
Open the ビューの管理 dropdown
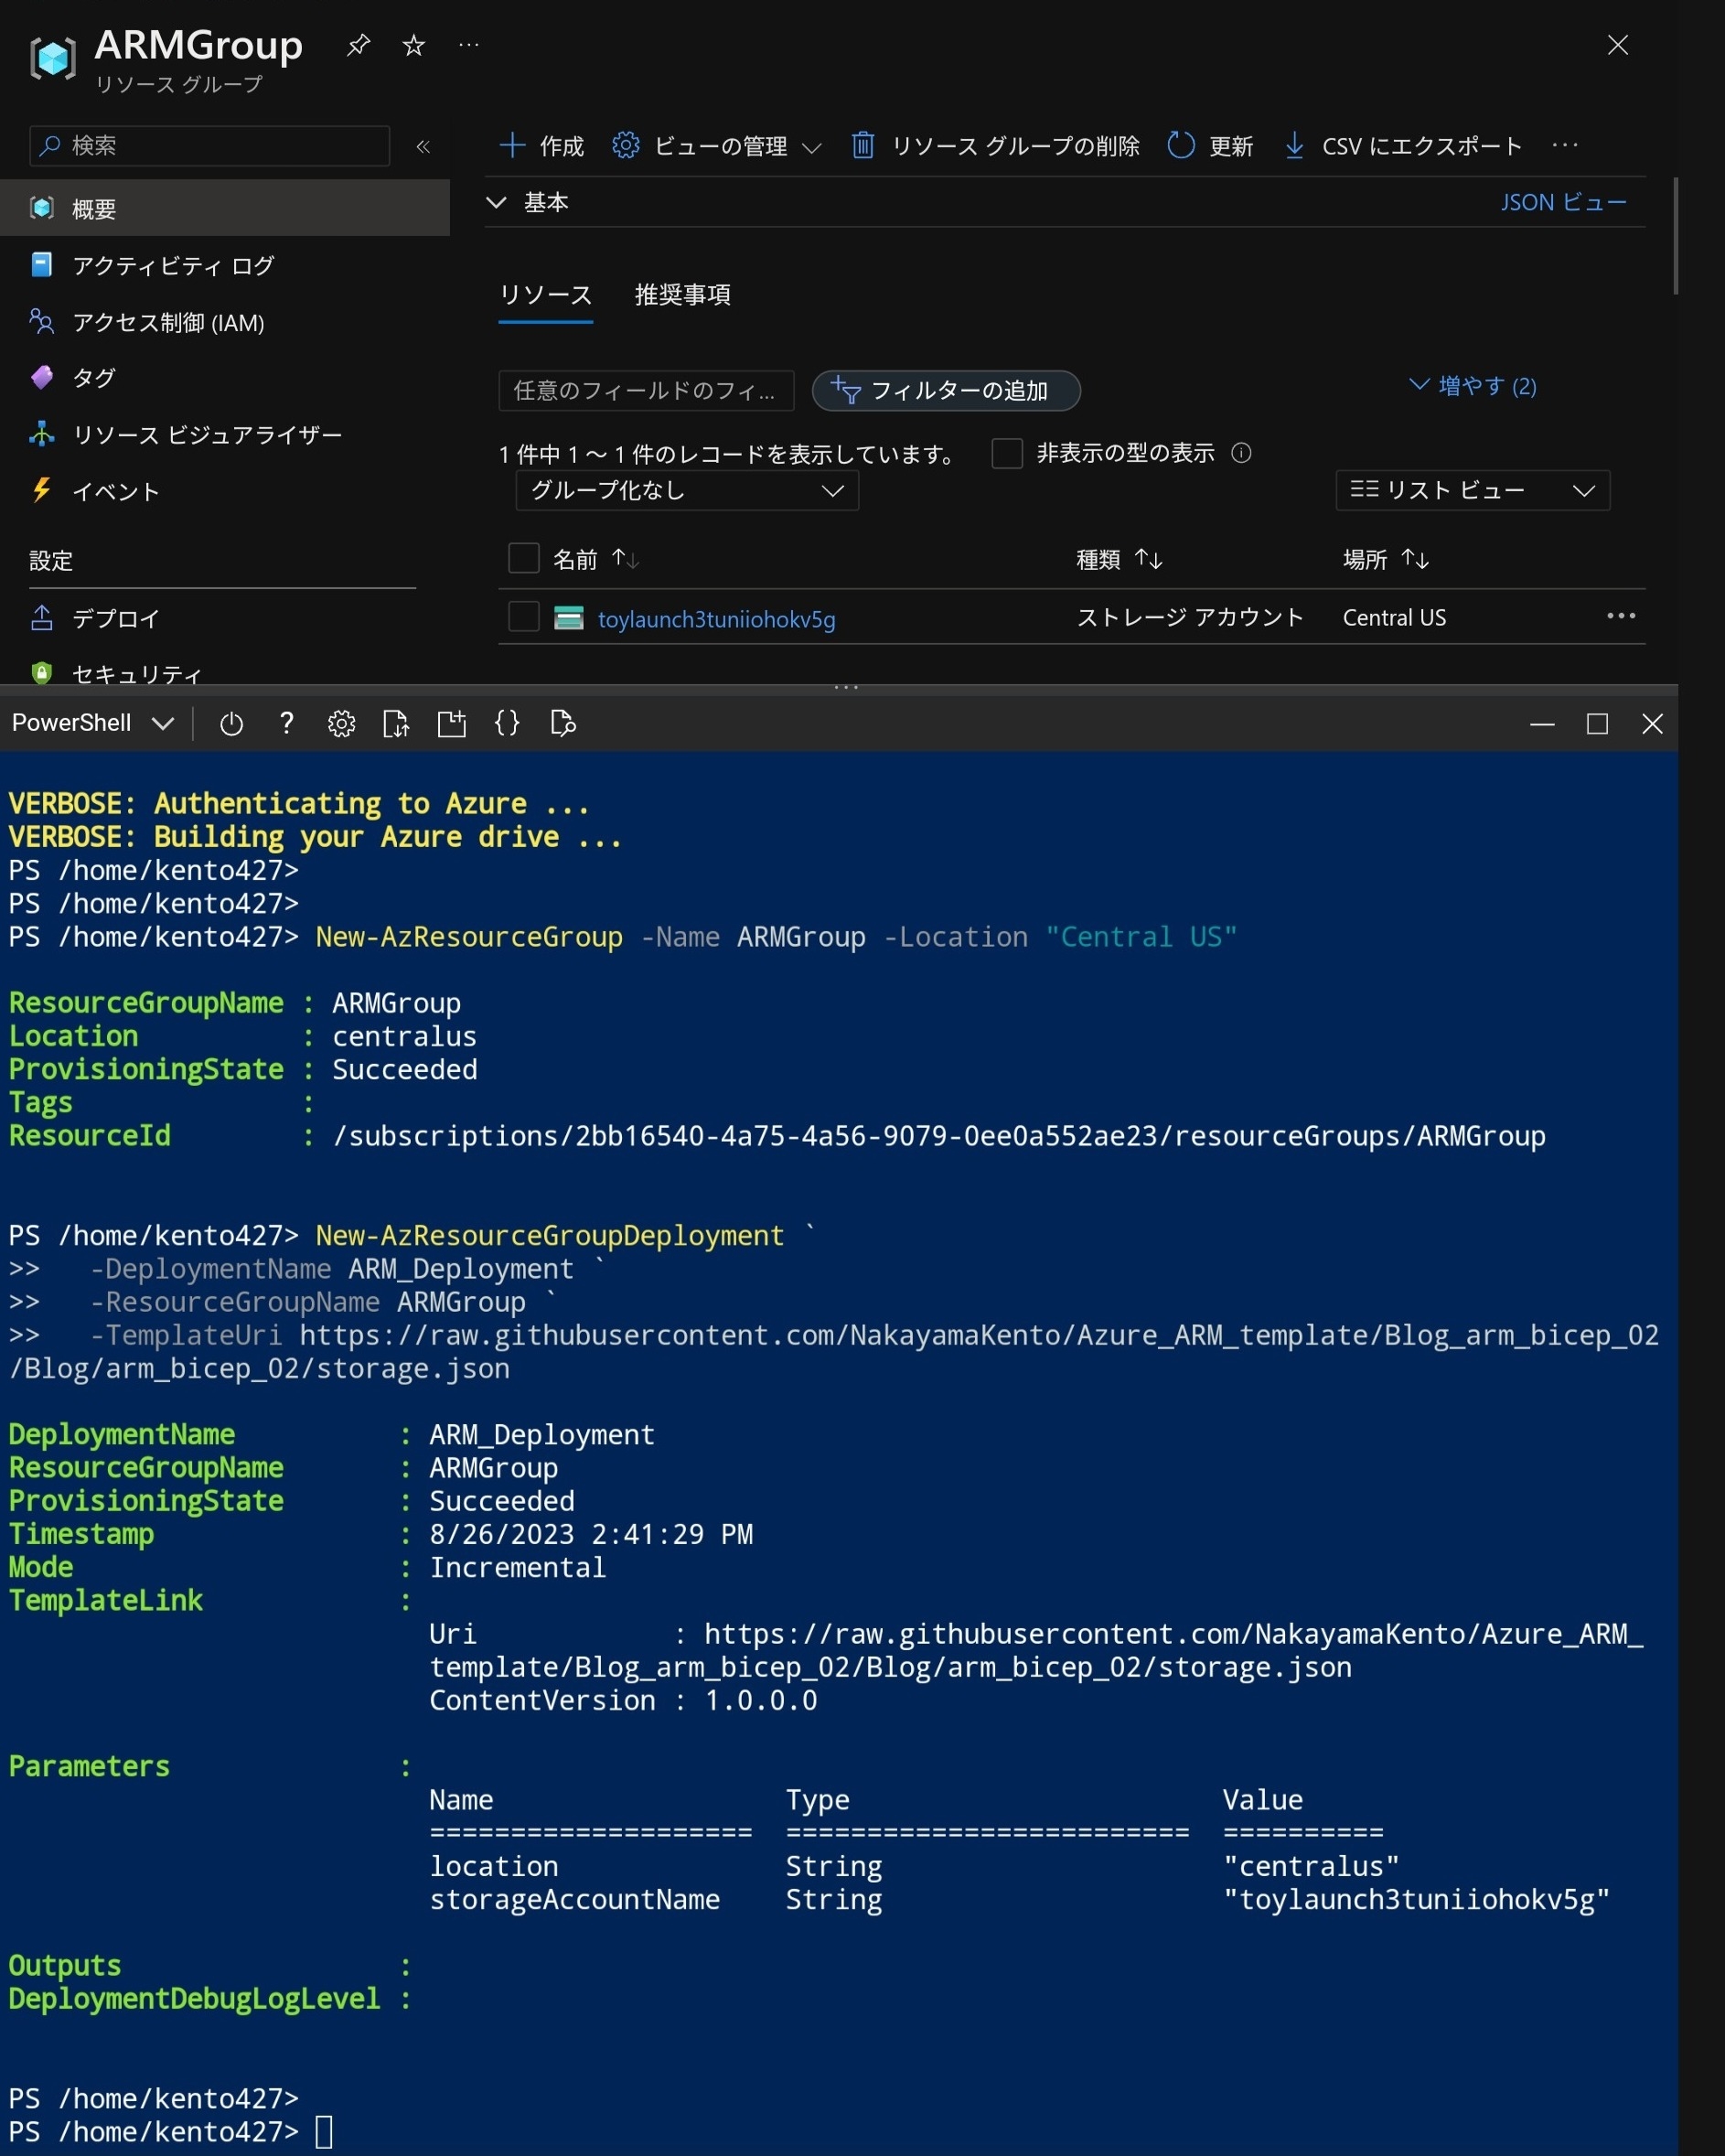point(717,146)
